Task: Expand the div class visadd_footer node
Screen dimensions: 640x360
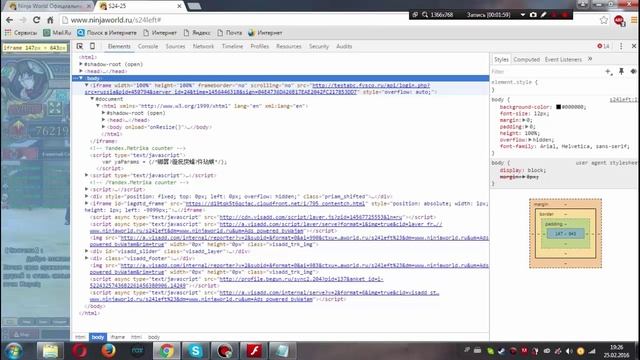Action: [87, 258]
